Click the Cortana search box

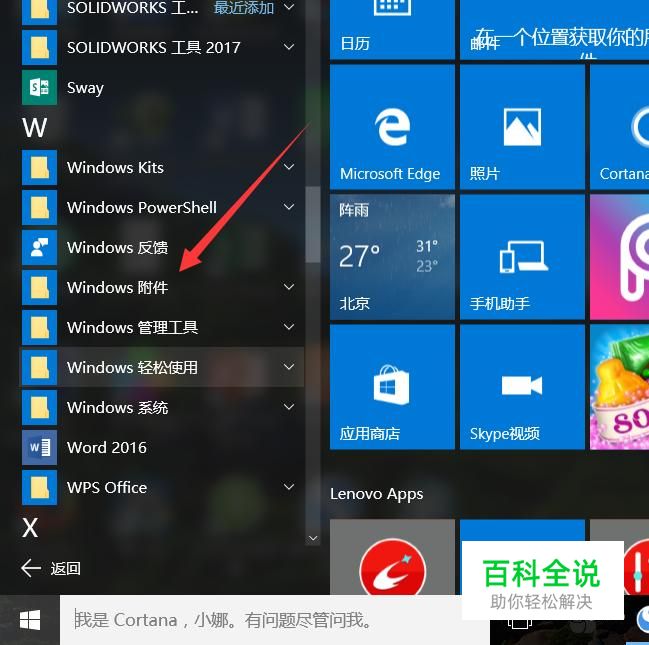tap(275, 620)
